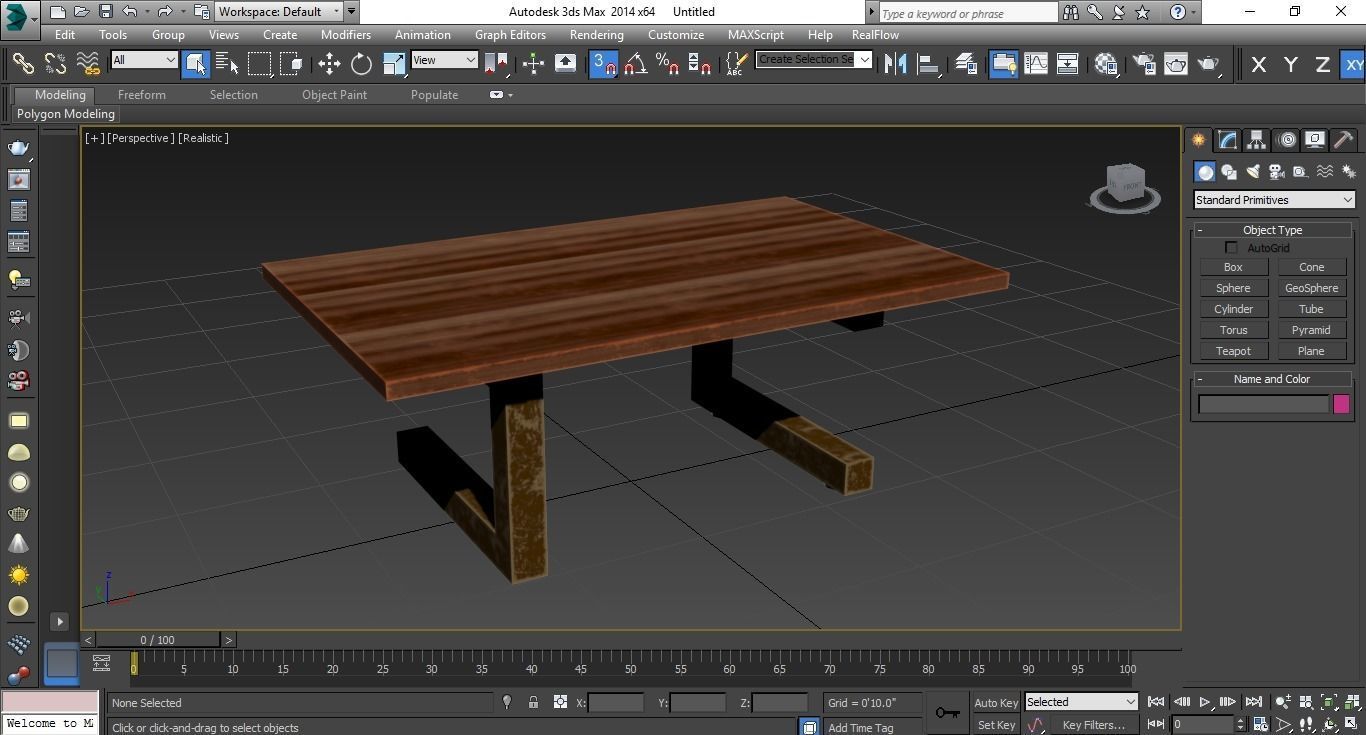Screen dimensions: 1366x735
Task: Open the Workspace: Default dropdown
Action: [x=279, y=12]
